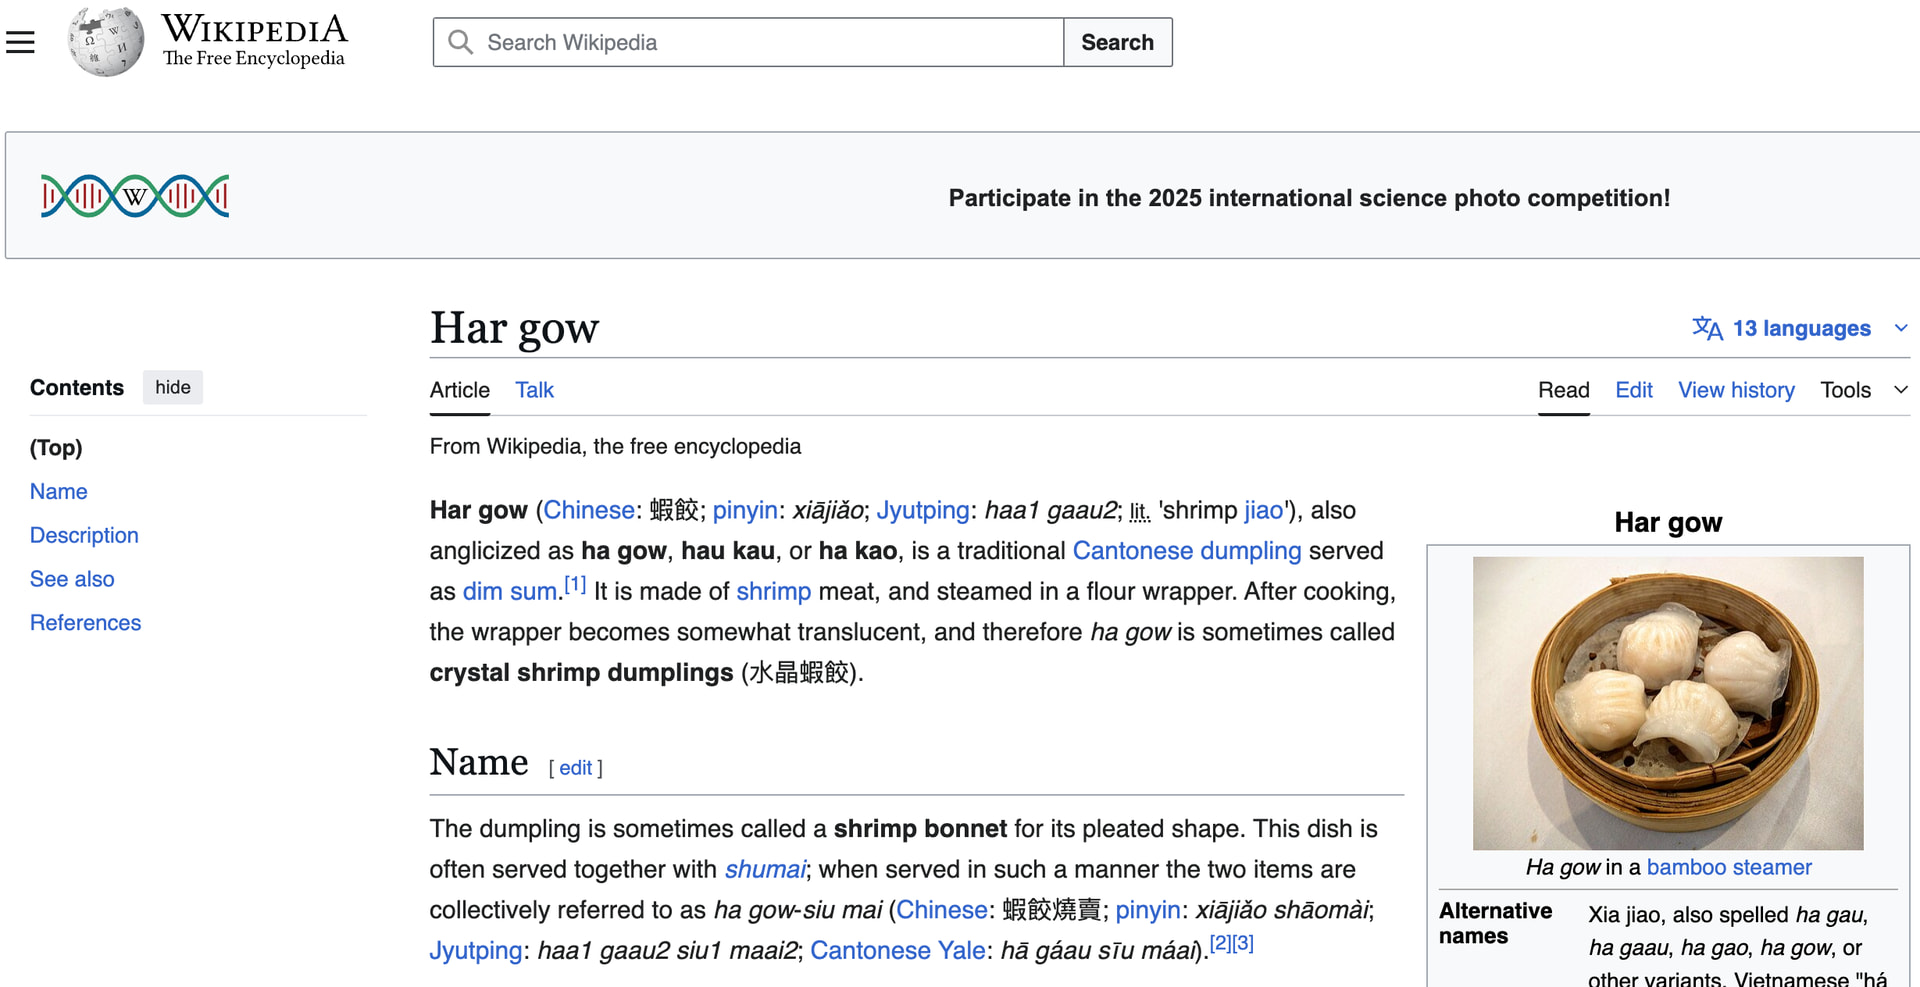Image resolution: width=1920 pixels, height=987 pixels.
Task: Switch to the Talk tab
Action: [534, 390]
